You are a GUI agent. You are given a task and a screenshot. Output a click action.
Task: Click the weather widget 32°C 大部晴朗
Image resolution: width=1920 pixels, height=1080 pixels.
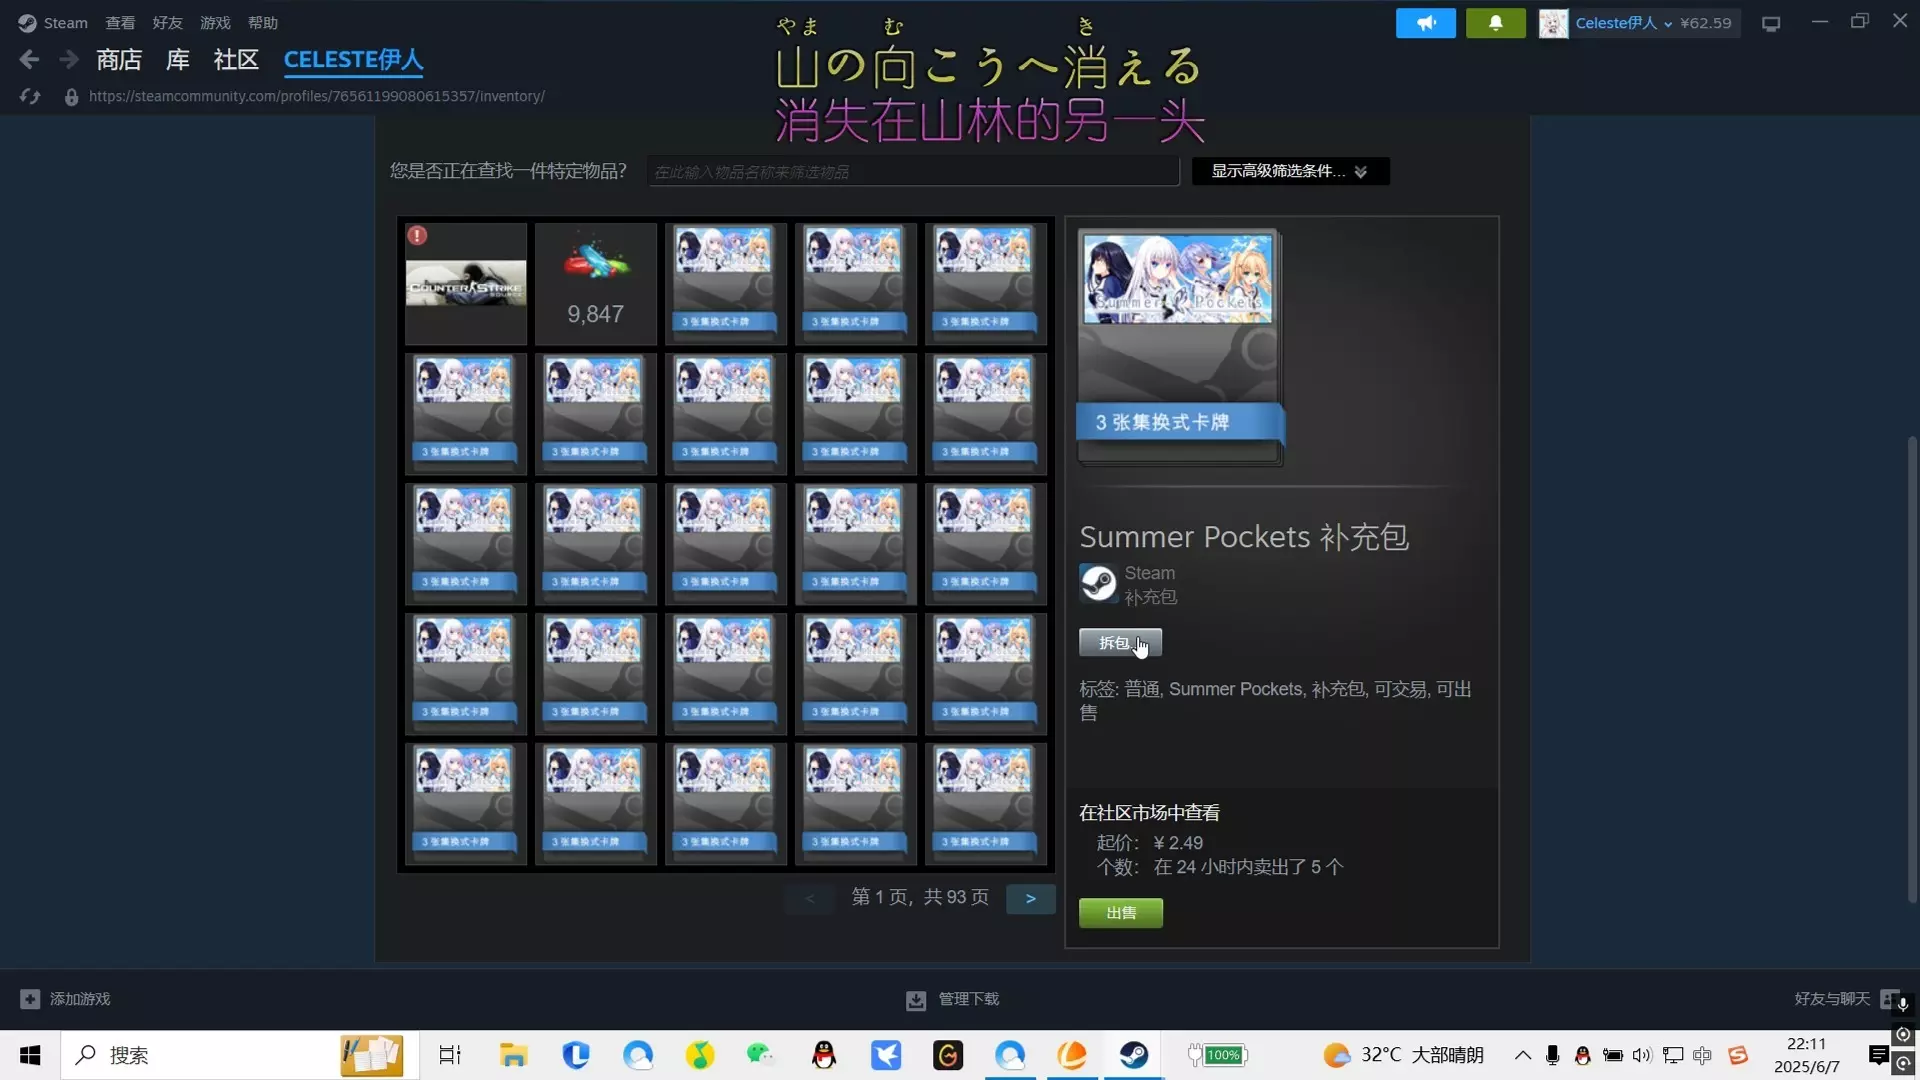click(x=1404, y=1055)
